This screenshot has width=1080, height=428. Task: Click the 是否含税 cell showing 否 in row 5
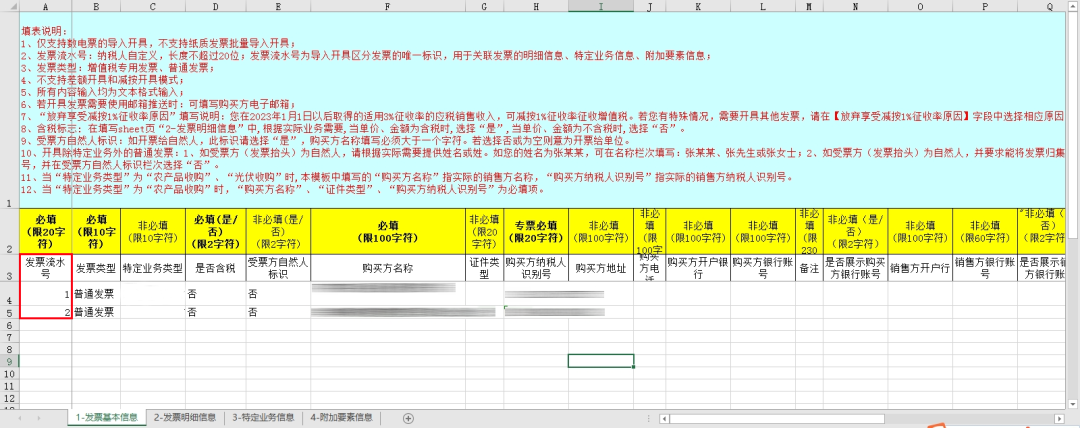coord(212,312)
